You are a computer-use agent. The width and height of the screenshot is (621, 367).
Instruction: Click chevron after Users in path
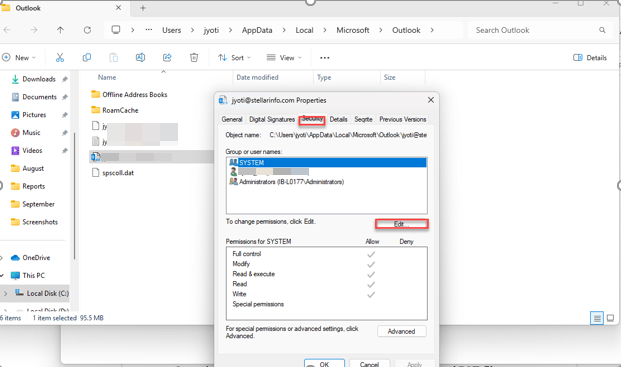(192, 30)
